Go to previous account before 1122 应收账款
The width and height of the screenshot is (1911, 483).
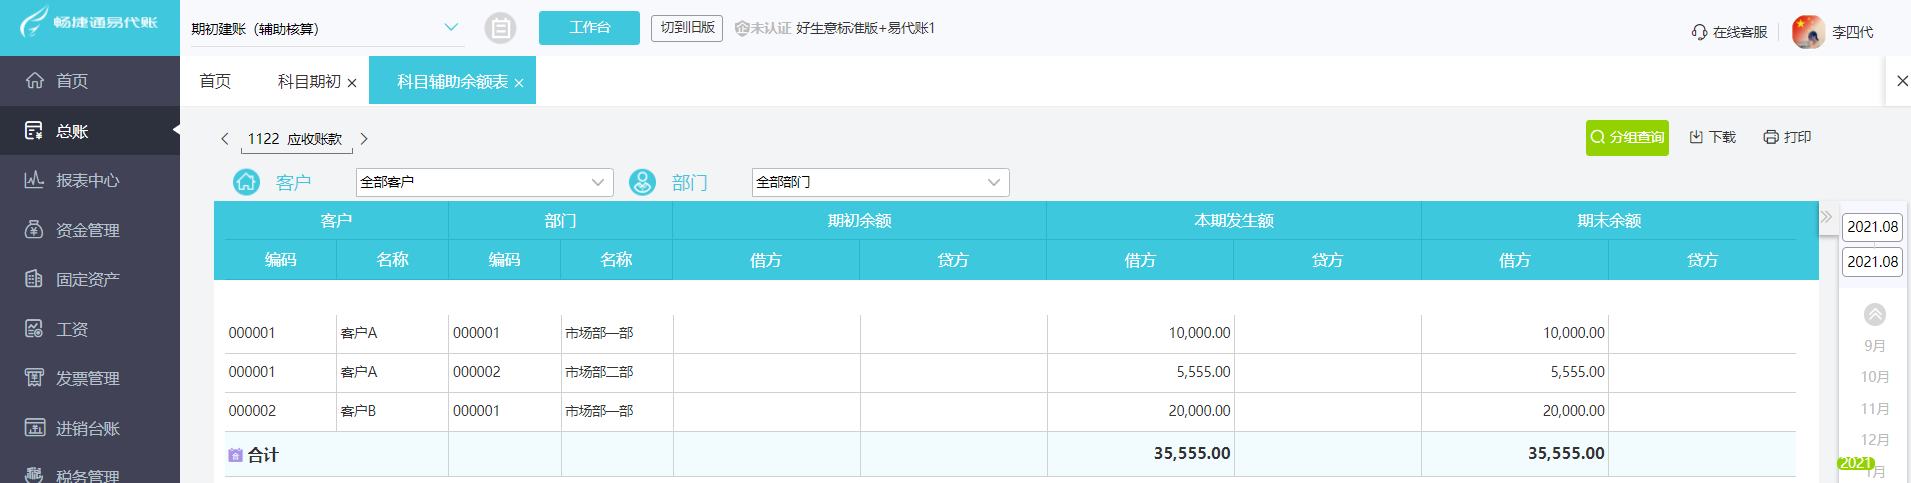[x=225, y=139]
